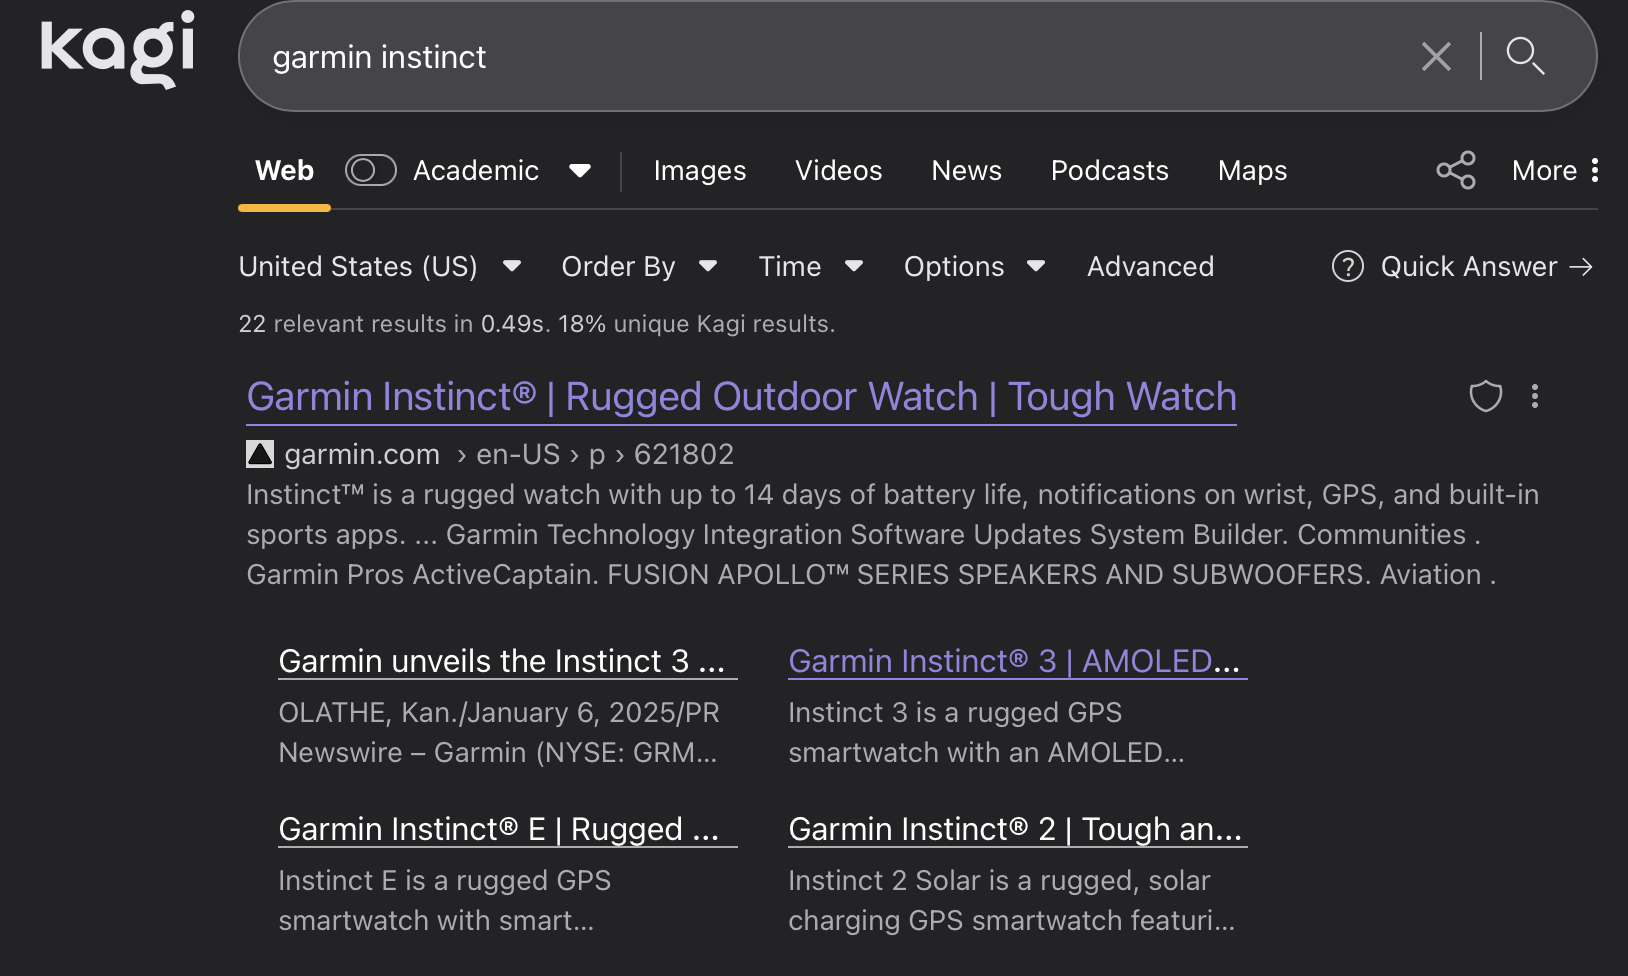1628x976 pixels.
Task: Toggle the Academic lens switch
Action: point(371,171)
